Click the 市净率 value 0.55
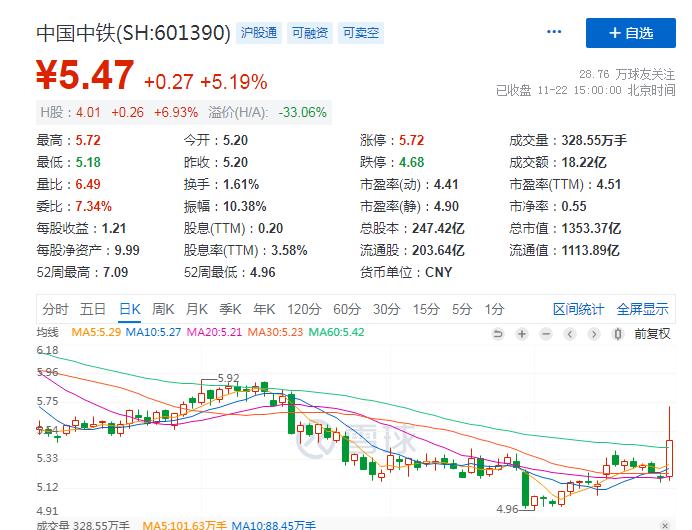This screenshot has height=530, width=692. click(x=574, y=207)
